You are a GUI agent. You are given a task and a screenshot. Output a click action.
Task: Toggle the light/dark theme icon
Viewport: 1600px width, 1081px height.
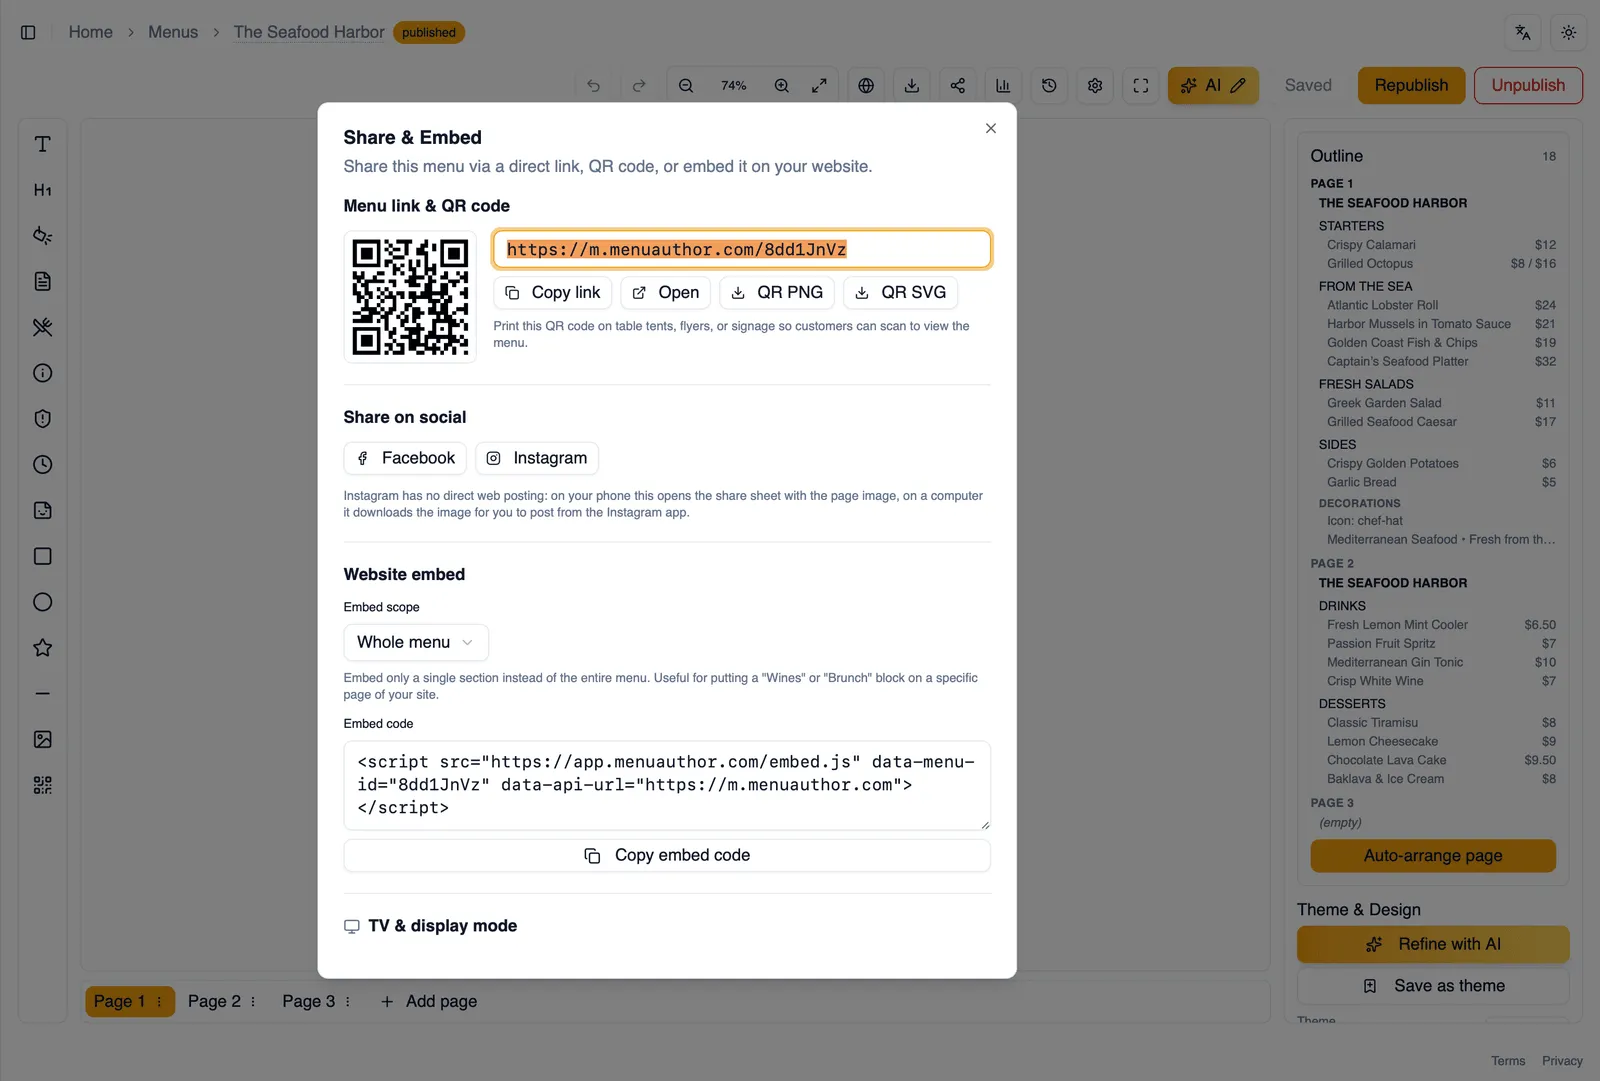(1568, 32)
